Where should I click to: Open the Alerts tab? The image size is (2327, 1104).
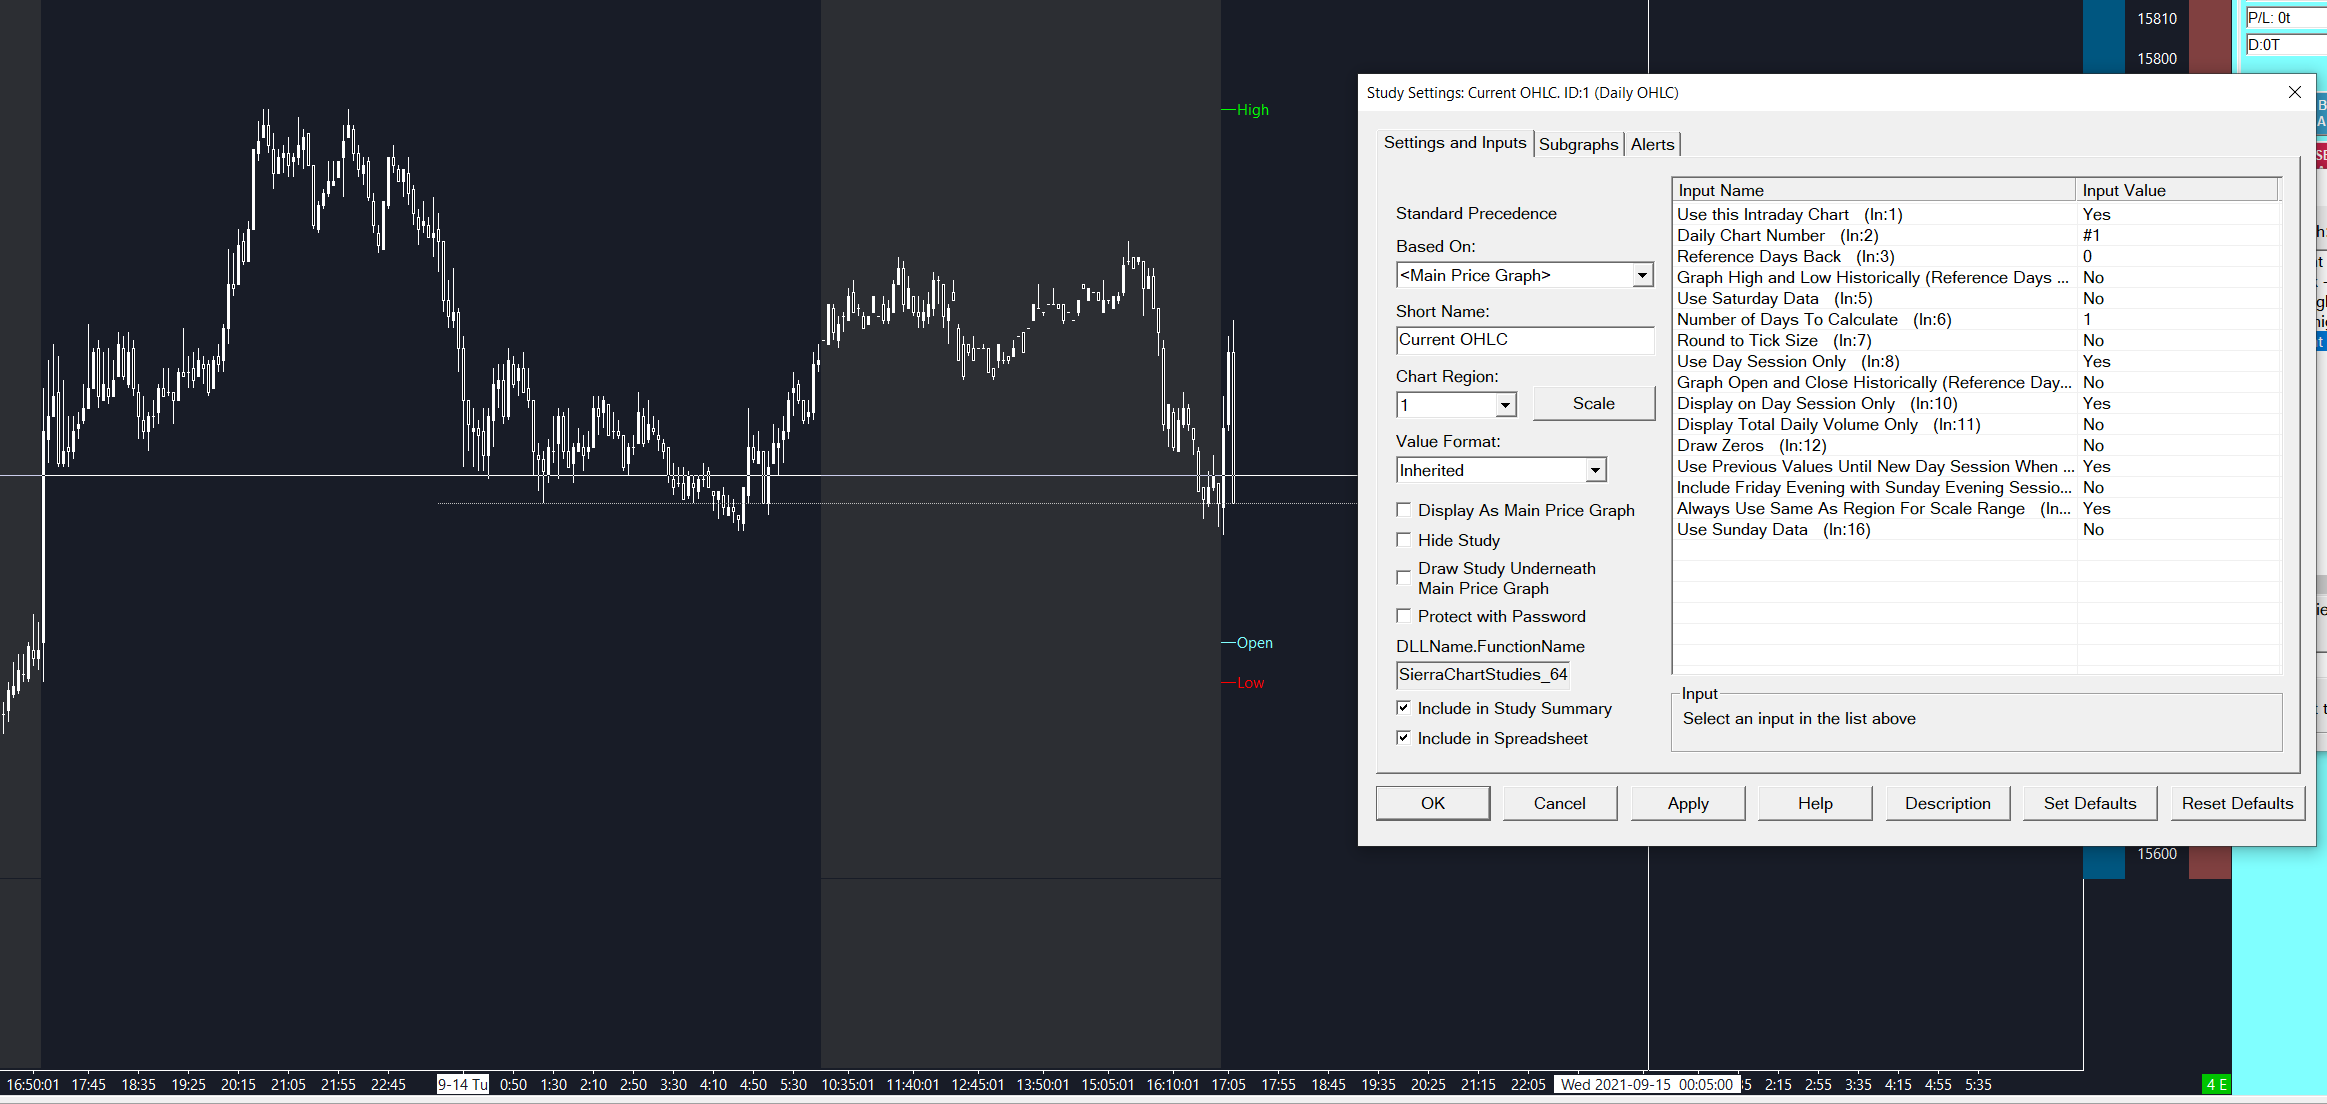click(1652, 144)
